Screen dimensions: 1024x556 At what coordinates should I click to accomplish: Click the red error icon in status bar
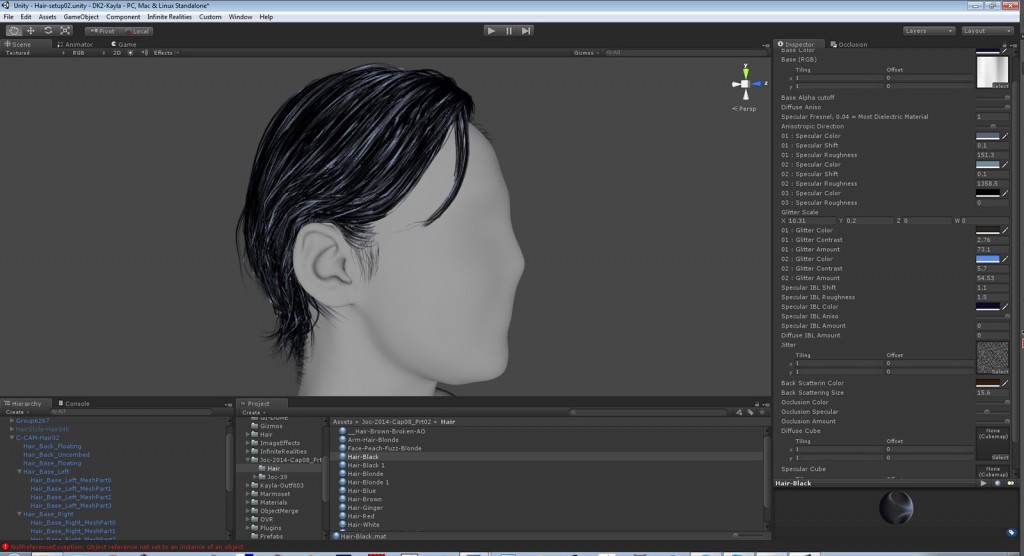[x=5, y=547]
